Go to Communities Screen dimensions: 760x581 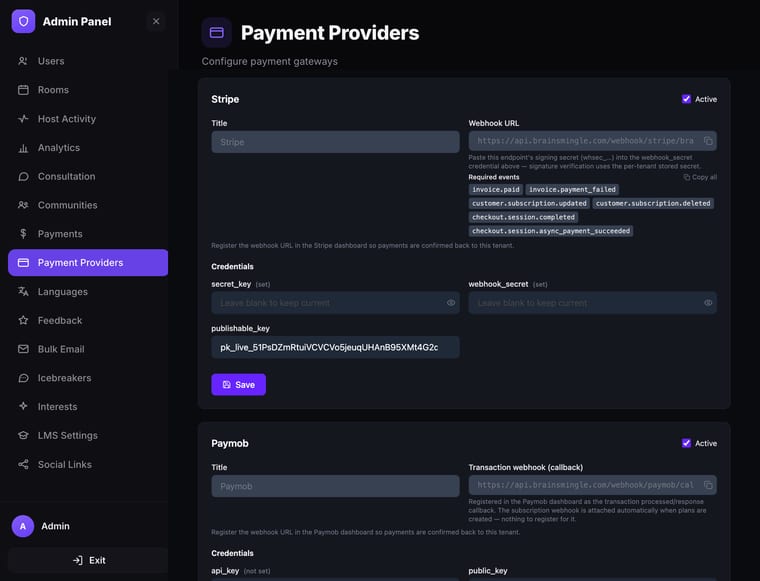(88, 205)
